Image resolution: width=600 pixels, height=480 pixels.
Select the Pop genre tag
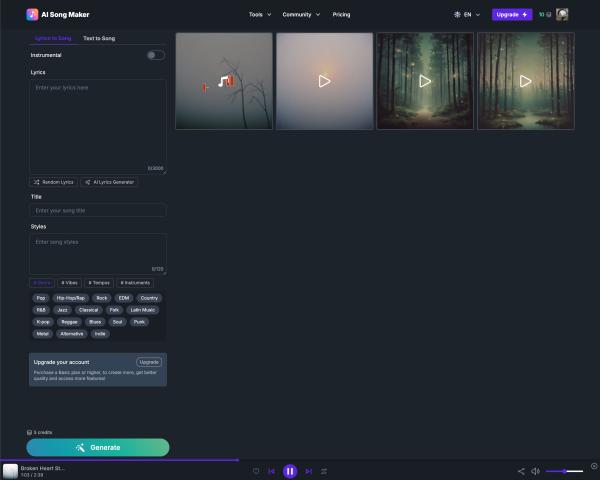pyautogui.click(x=41, y=298)
